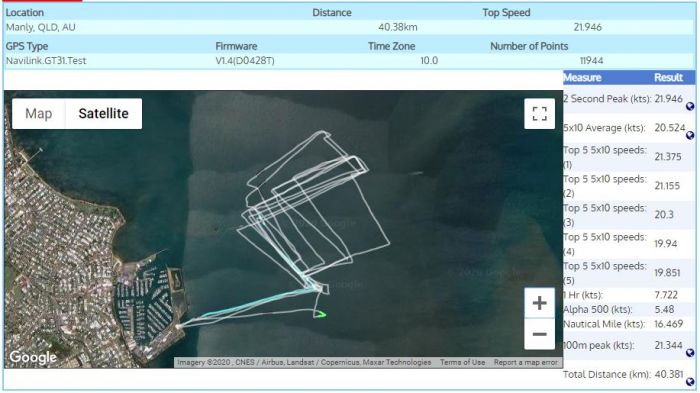
Task: Show Total Distance globe icon
Action: click(690, 382)
